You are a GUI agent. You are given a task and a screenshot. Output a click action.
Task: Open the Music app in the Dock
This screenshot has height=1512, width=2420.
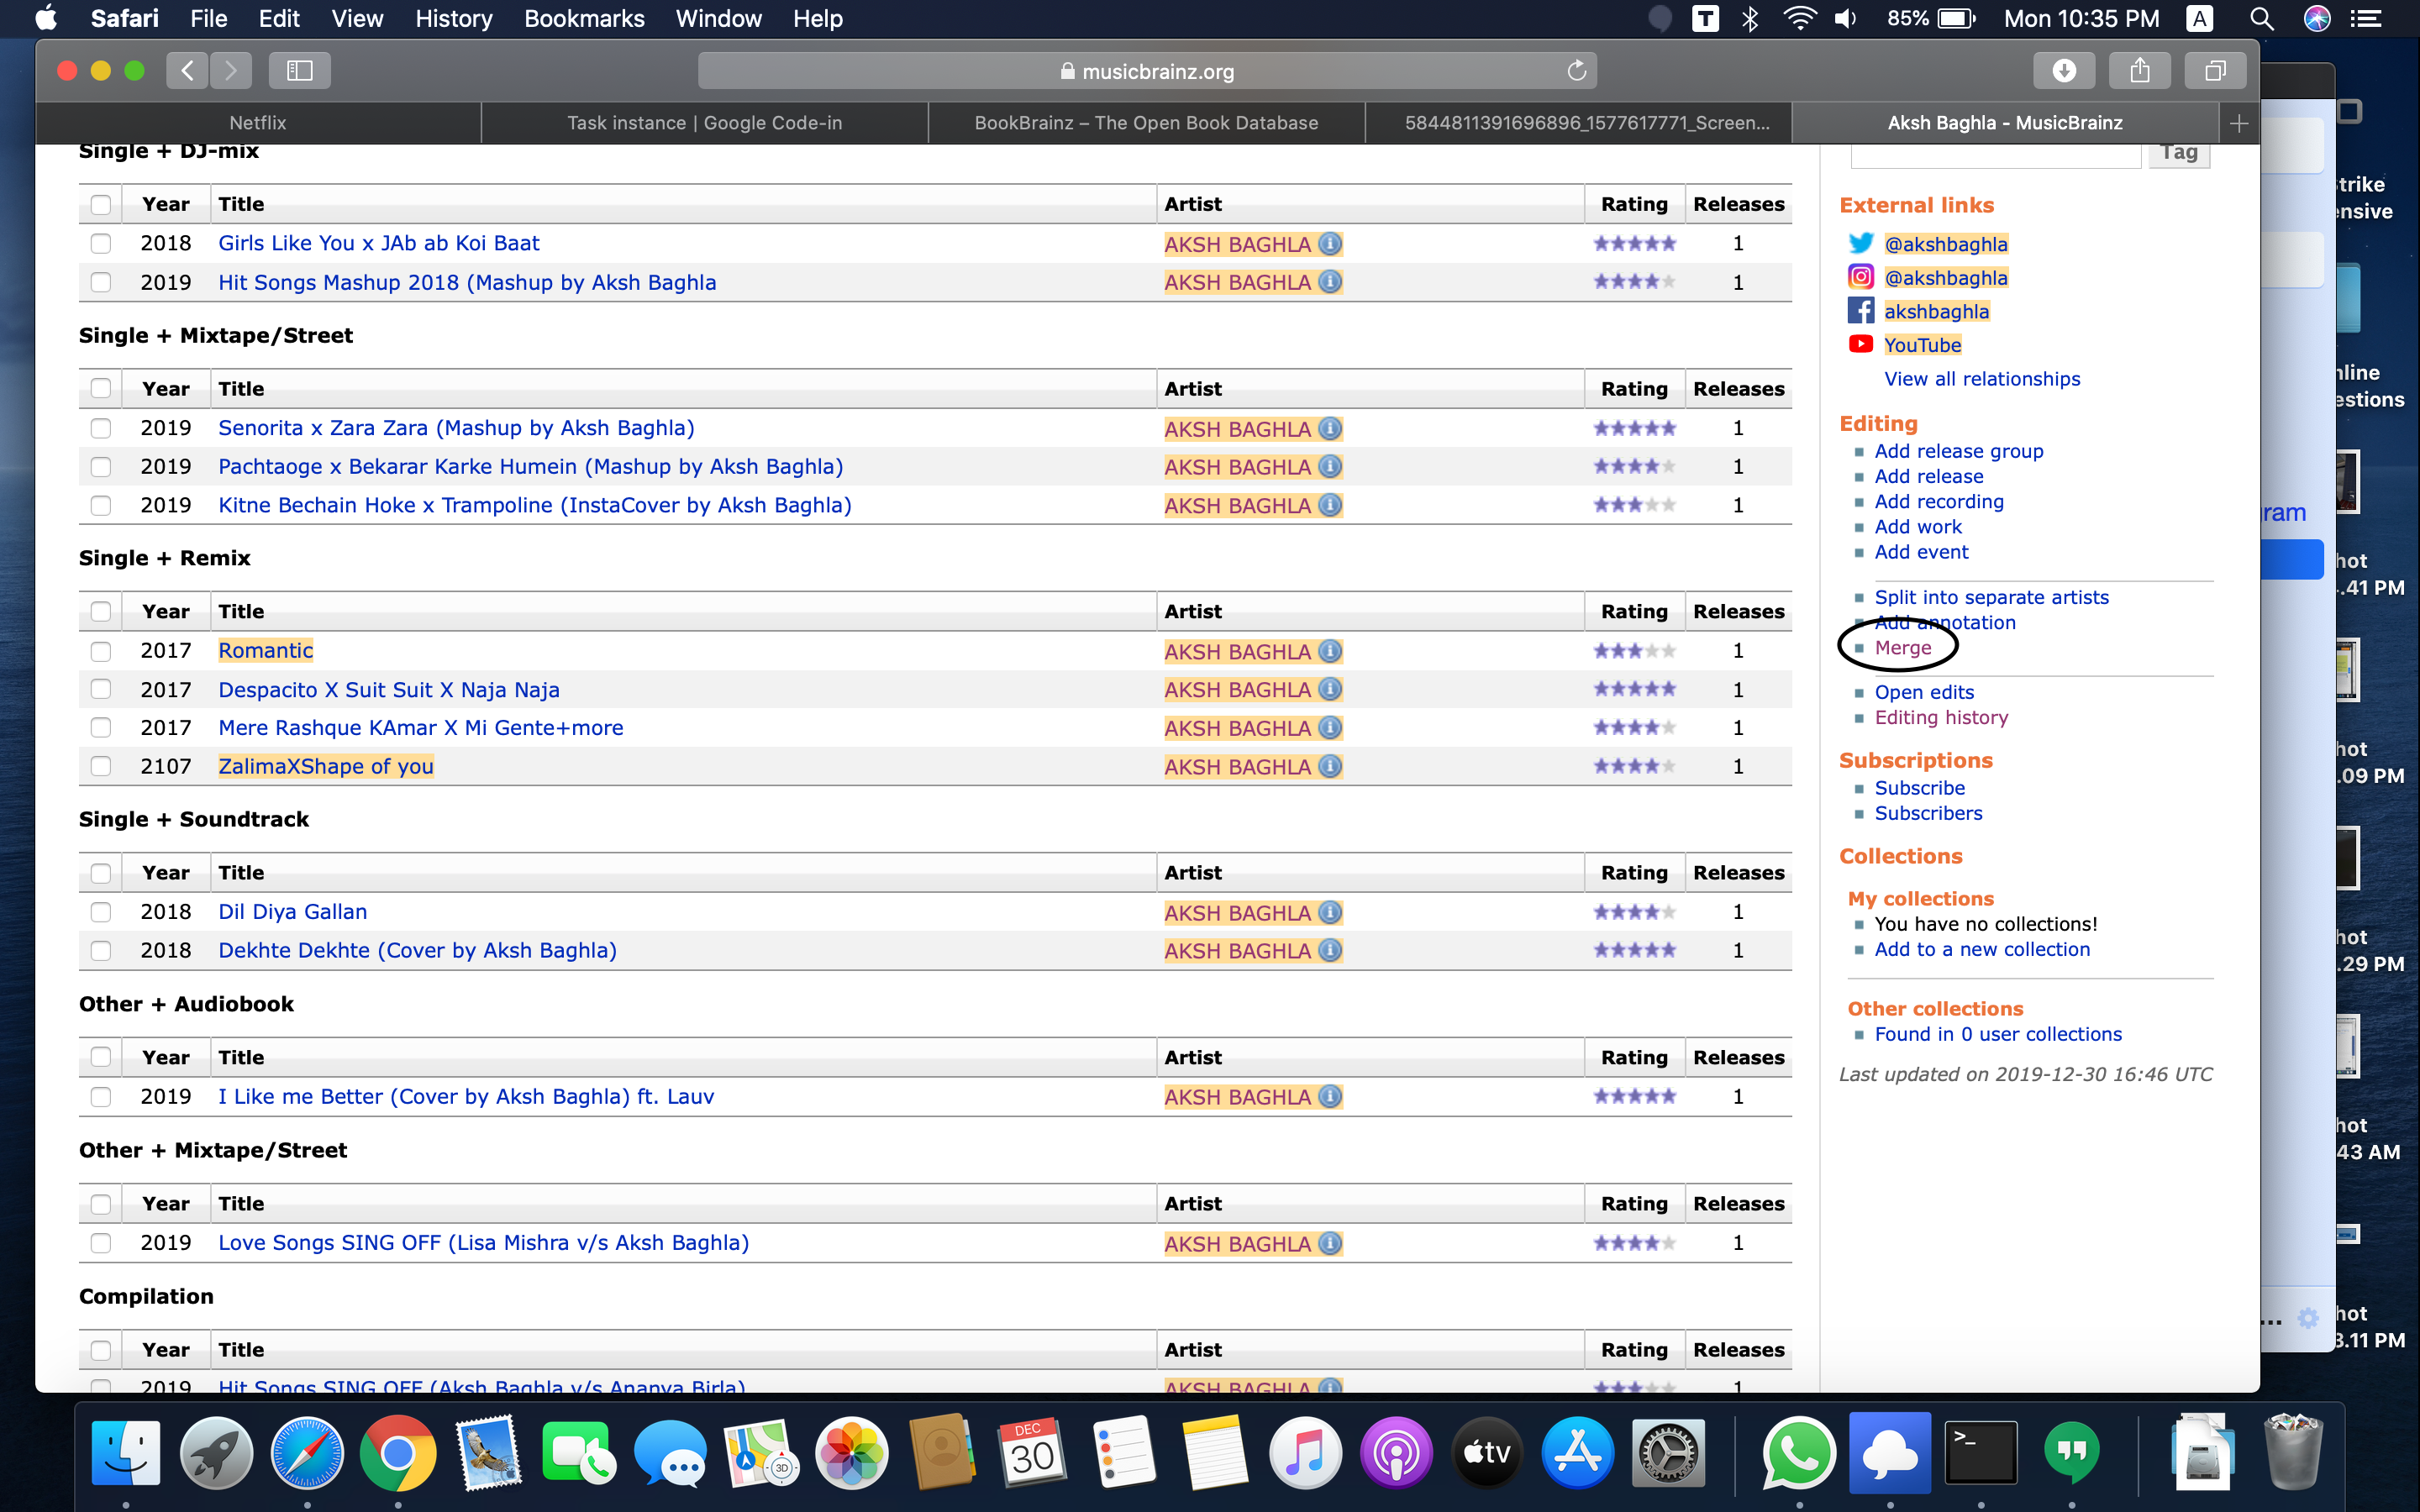click(x=1305, y=1453)
